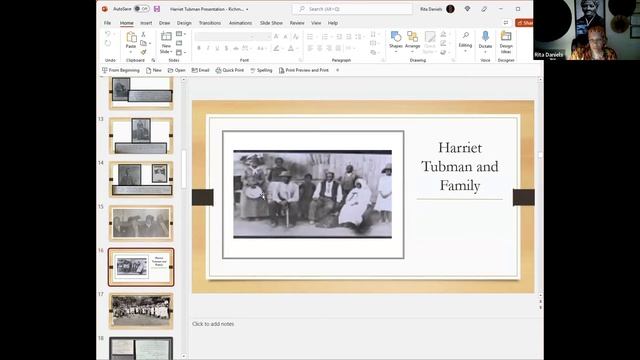The image size is (640, 360).
Task: Open the presentation file name dropdown
Action: click(x=247, y=9)
